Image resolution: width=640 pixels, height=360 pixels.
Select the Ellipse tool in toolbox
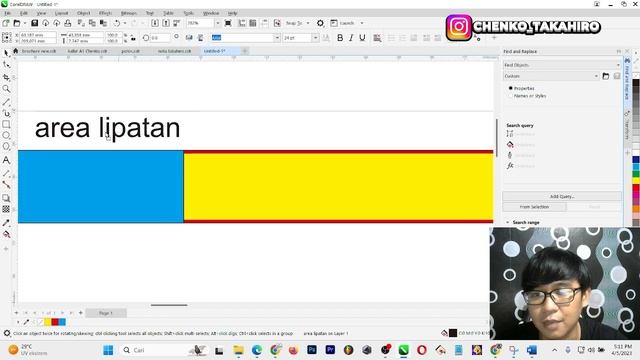point(6,135)
